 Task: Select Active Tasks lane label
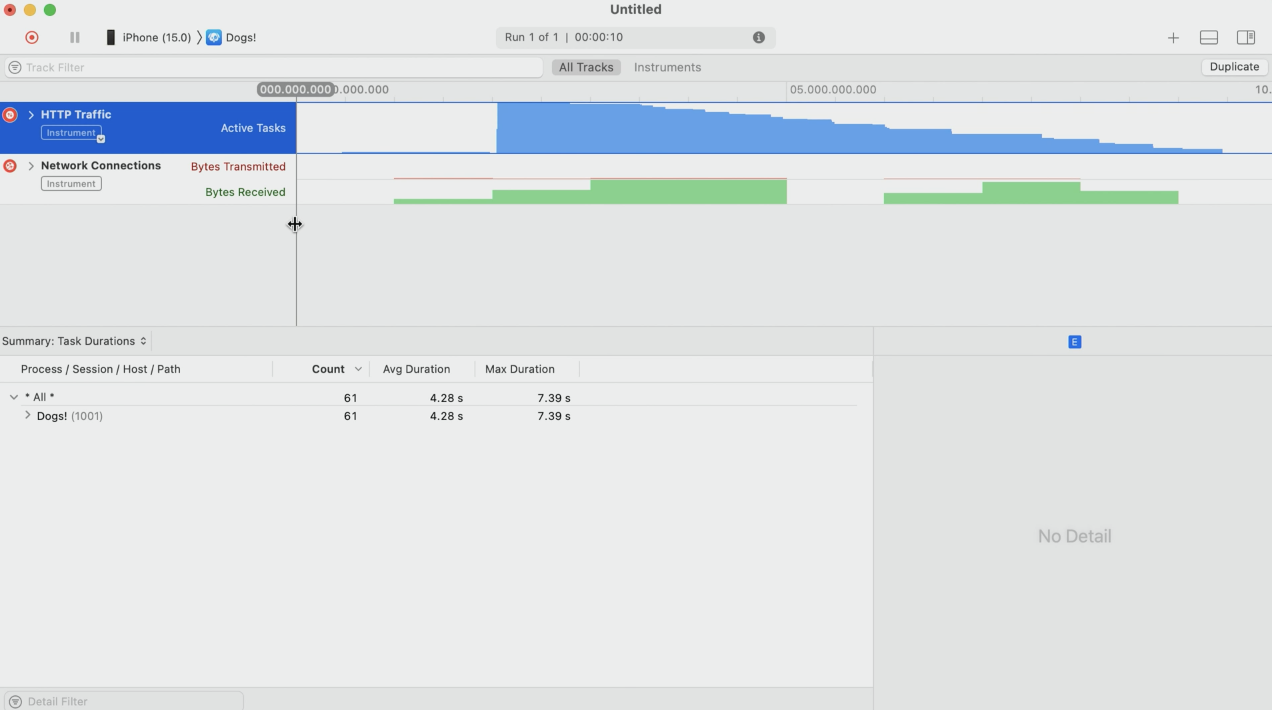[x=253, y=128]
